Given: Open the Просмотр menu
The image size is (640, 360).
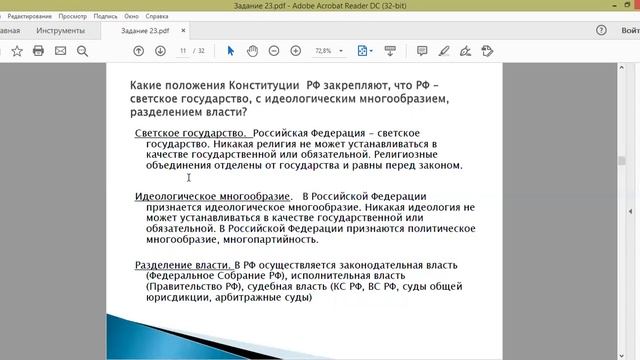Looking at the screenshot, I should [x=73, y=16].
